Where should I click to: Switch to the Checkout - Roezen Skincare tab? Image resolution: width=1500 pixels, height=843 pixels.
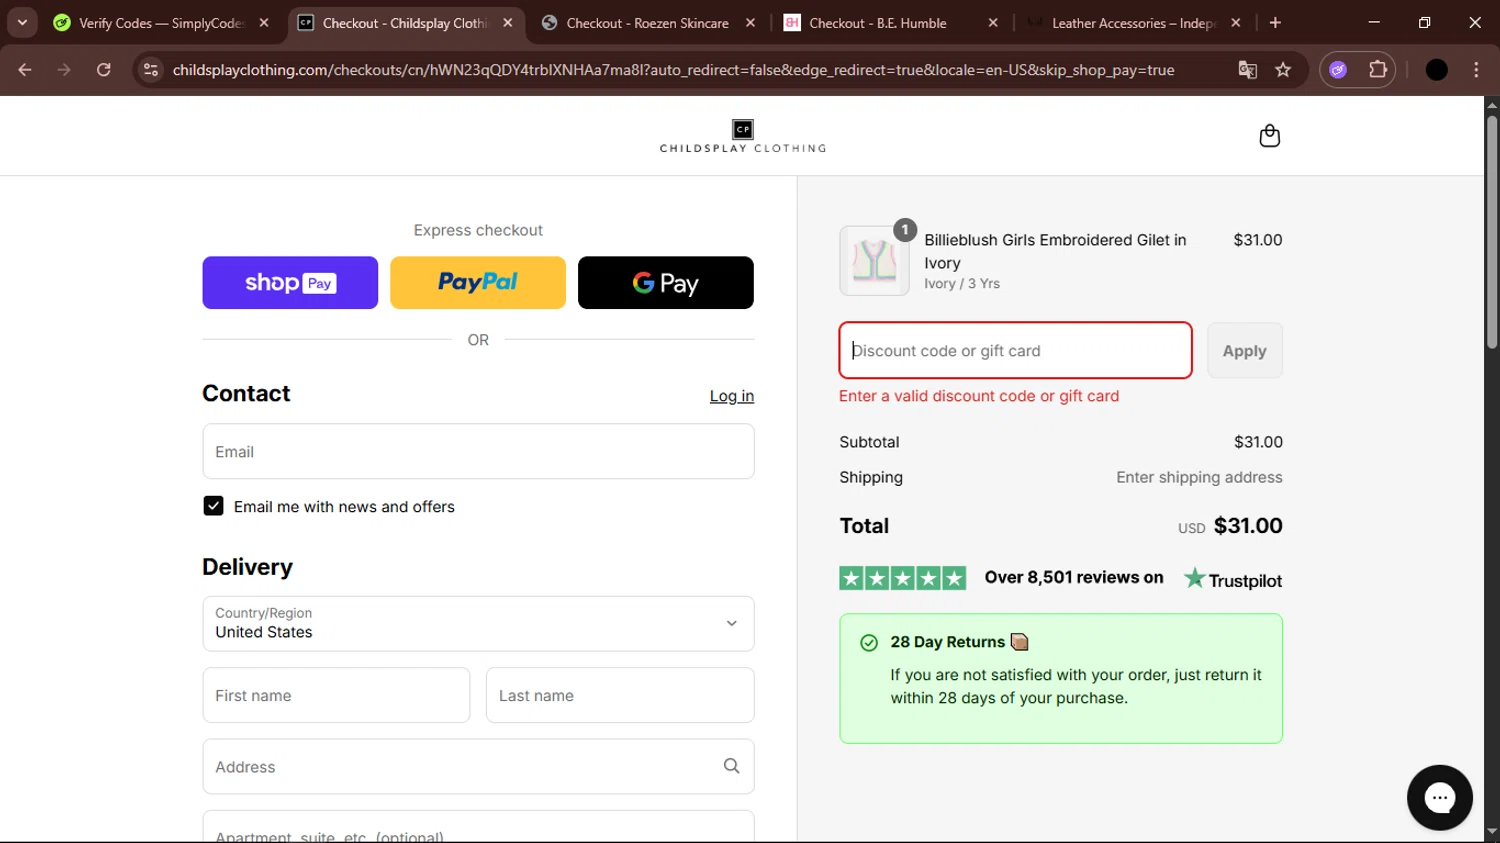646,23
